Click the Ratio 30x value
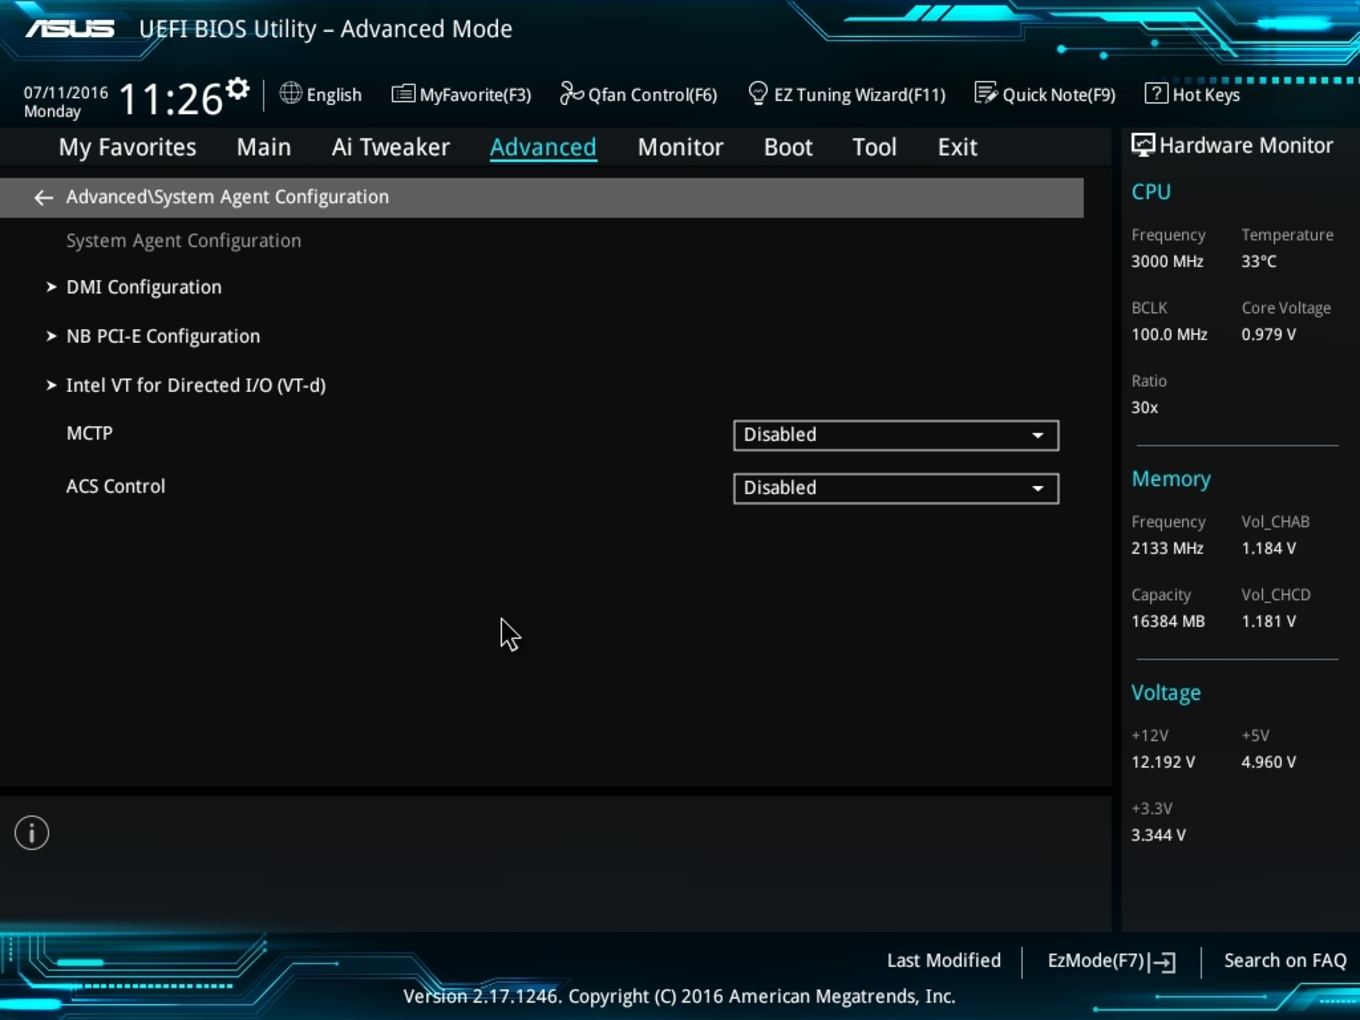1360x1020 pixels. 1145,407
